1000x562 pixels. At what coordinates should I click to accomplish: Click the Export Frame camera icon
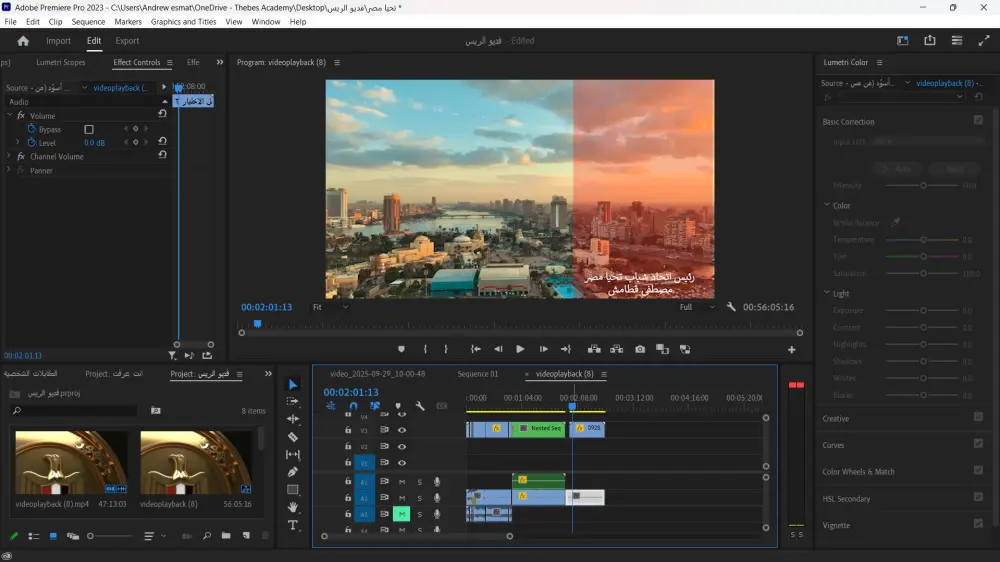[x=640, y=349]
